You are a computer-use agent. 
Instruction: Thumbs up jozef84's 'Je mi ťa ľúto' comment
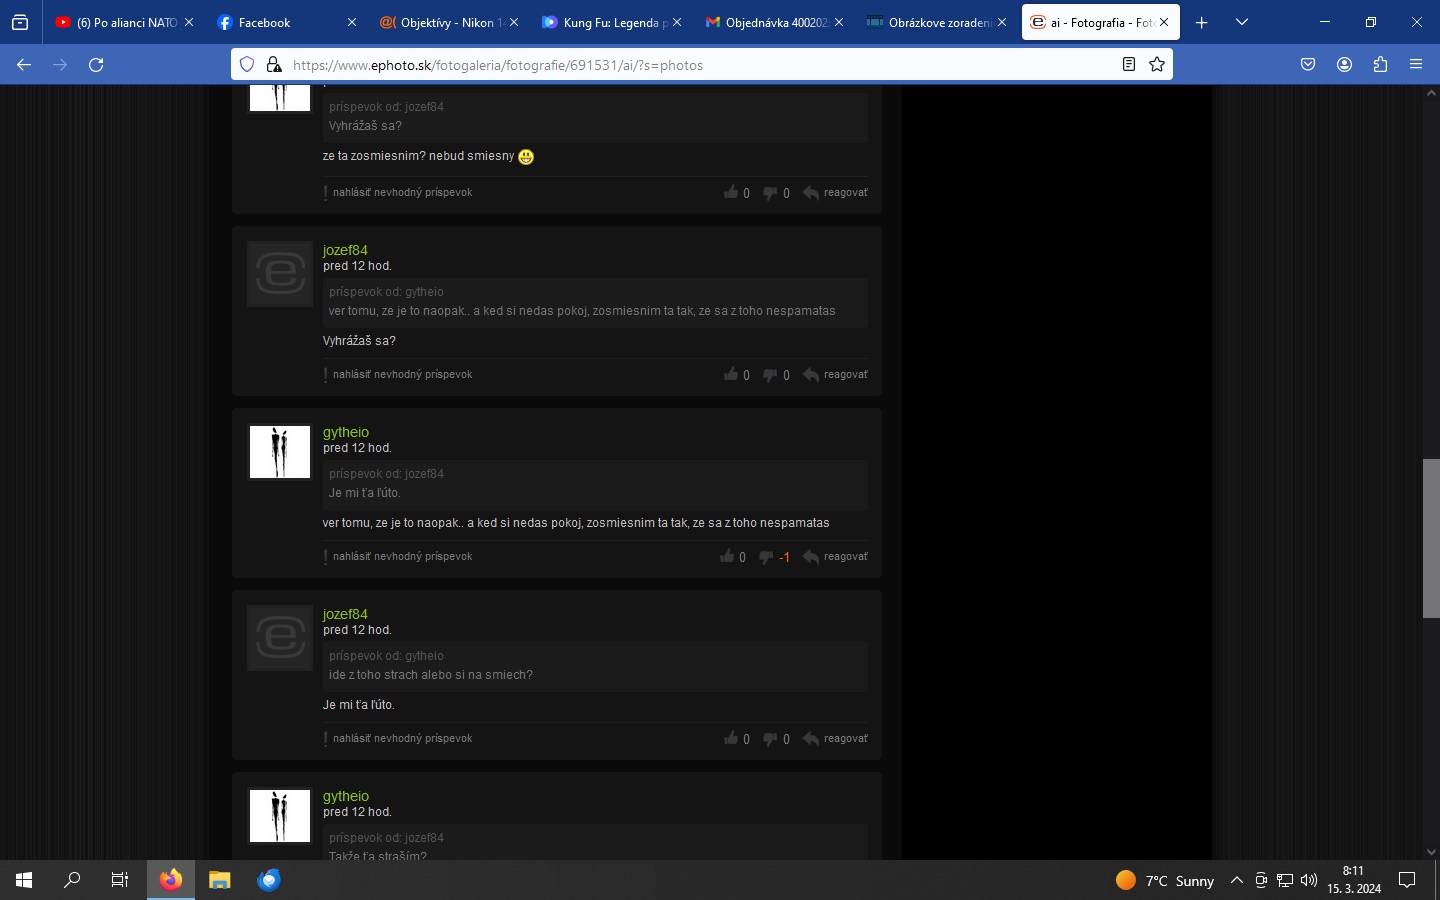(731, 739)
